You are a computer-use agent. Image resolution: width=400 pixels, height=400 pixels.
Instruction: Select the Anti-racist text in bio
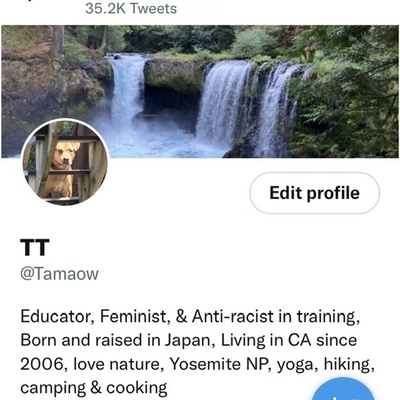point(233,316)
